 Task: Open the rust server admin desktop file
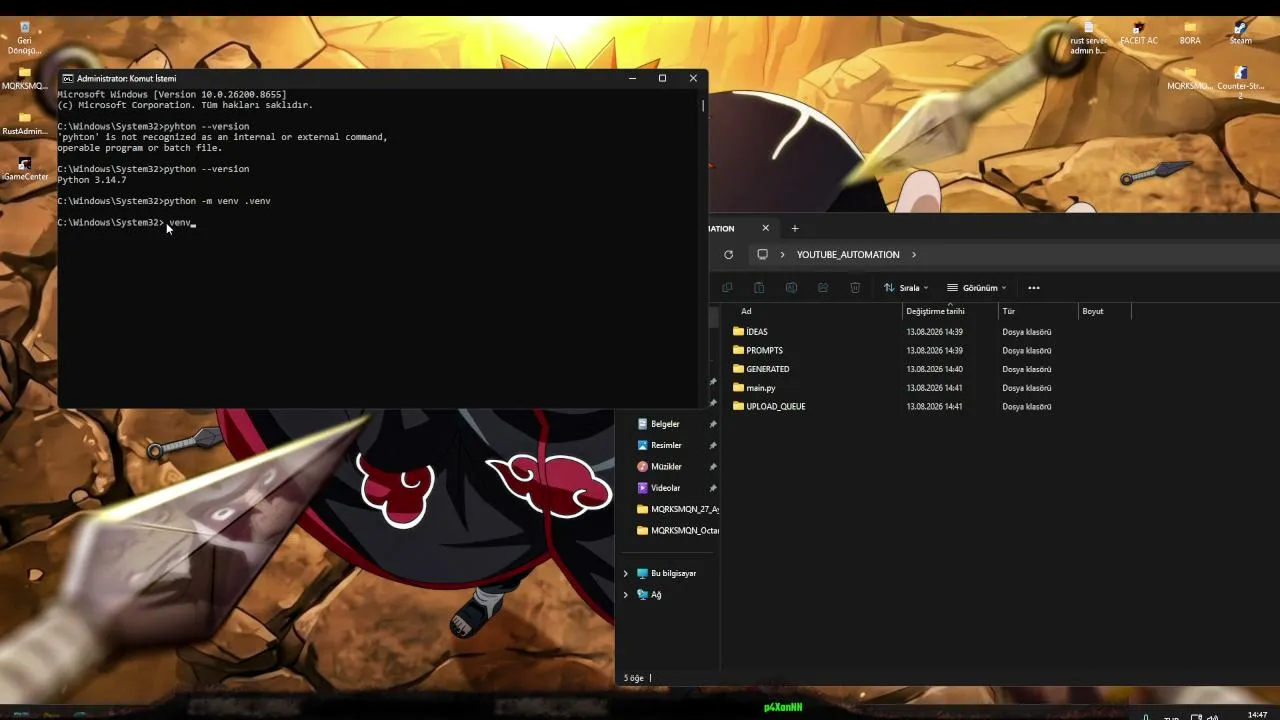1089,38
